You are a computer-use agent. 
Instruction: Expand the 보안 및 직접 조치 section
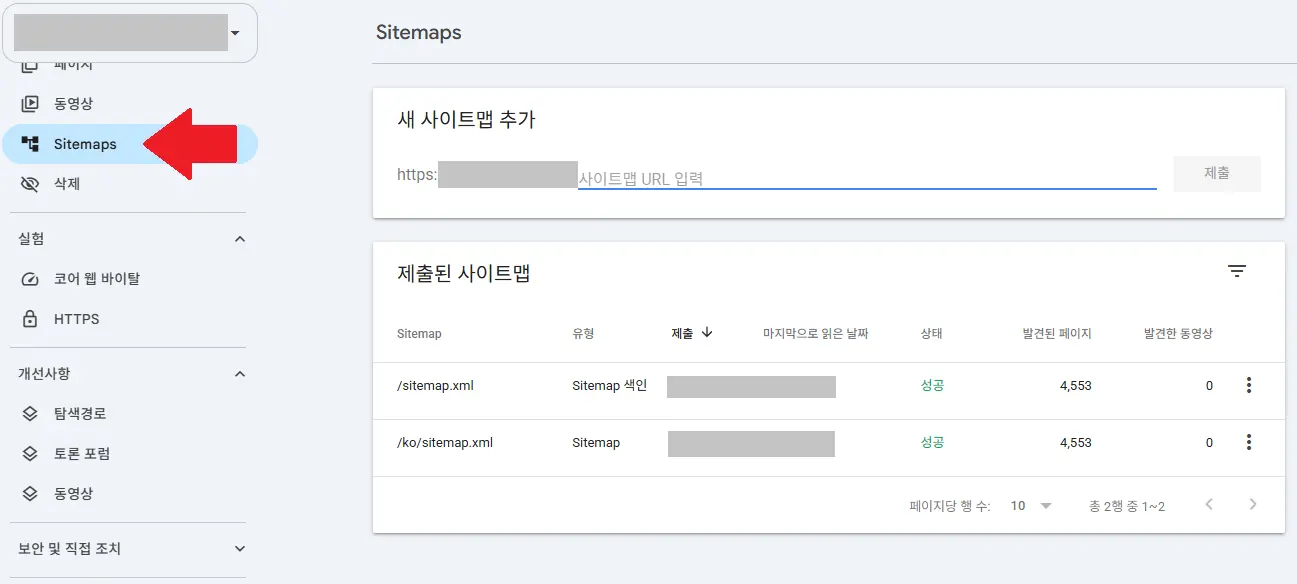coord(239,548)
